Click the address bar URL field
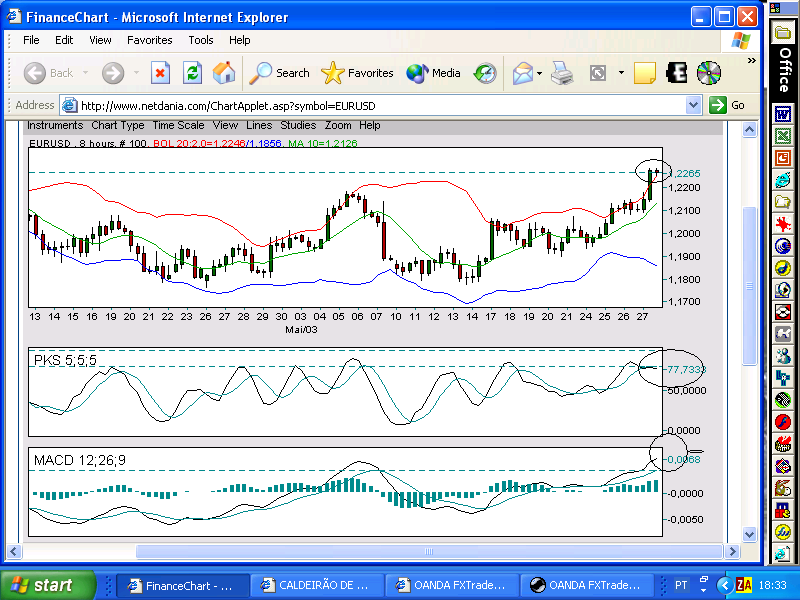This screenshot has width=800, height=600. (380, 105)
